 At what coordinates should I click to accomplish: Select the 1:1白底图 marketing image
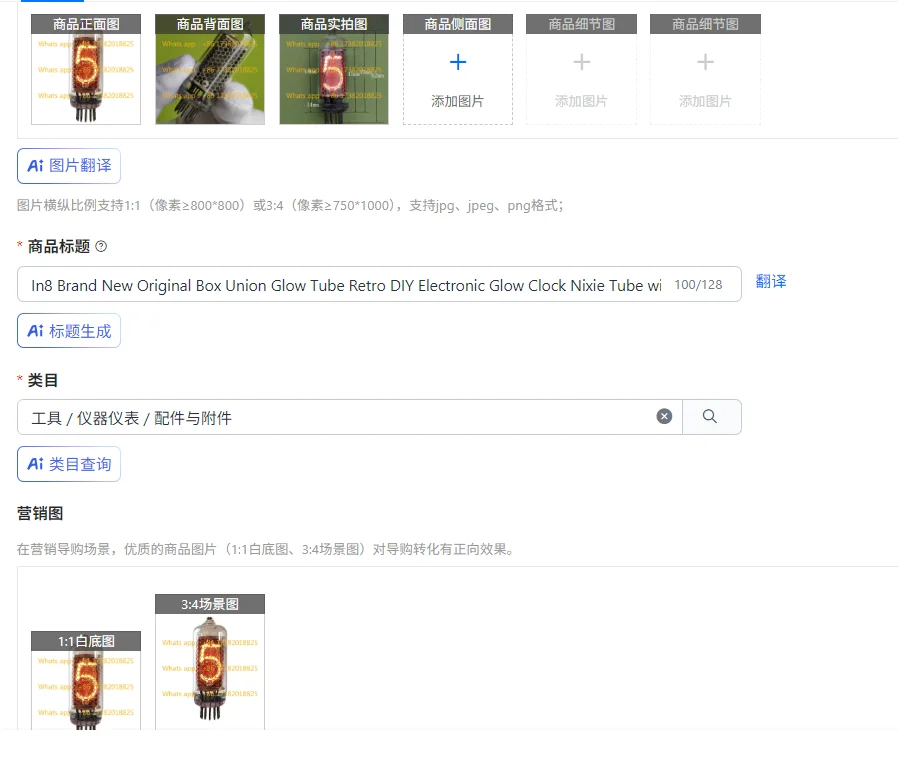pos(86,680)
